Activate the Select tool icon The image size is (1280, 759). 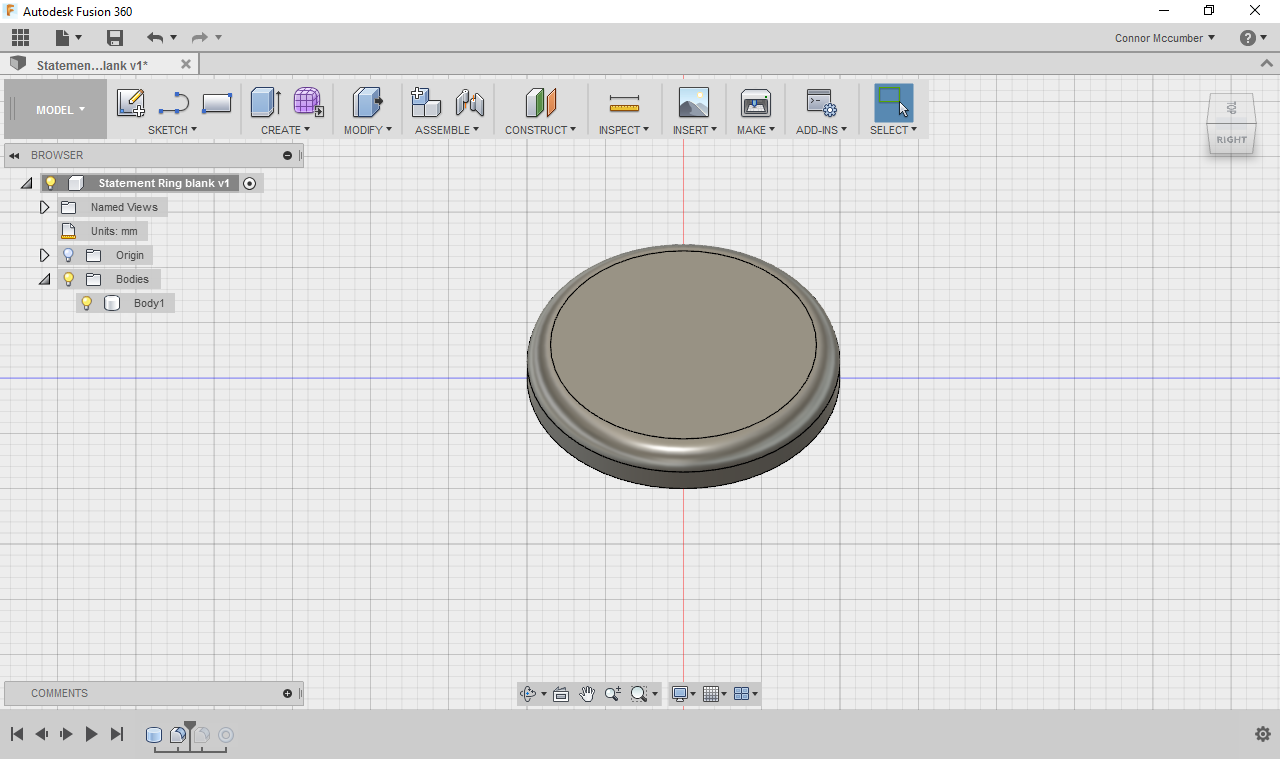[x=893, y=103]
